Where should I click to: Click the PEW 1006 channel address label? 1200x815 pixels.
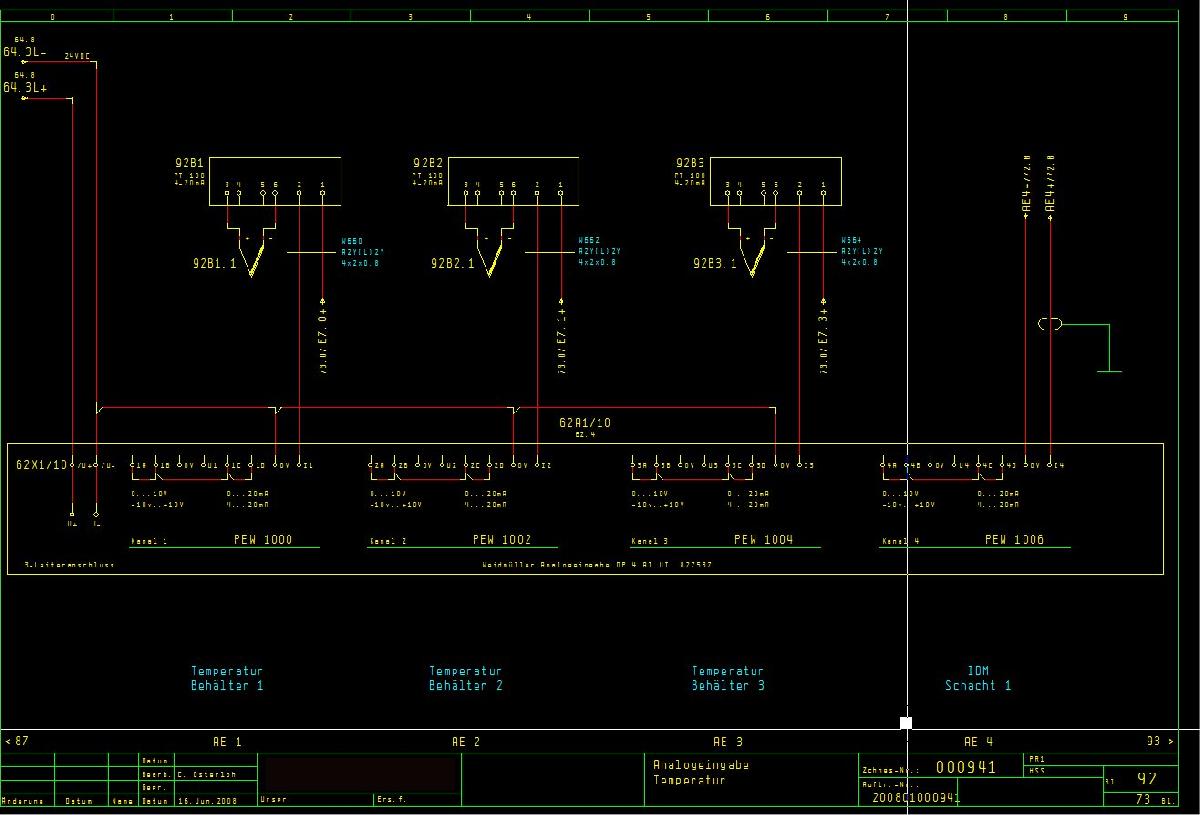1014,540
